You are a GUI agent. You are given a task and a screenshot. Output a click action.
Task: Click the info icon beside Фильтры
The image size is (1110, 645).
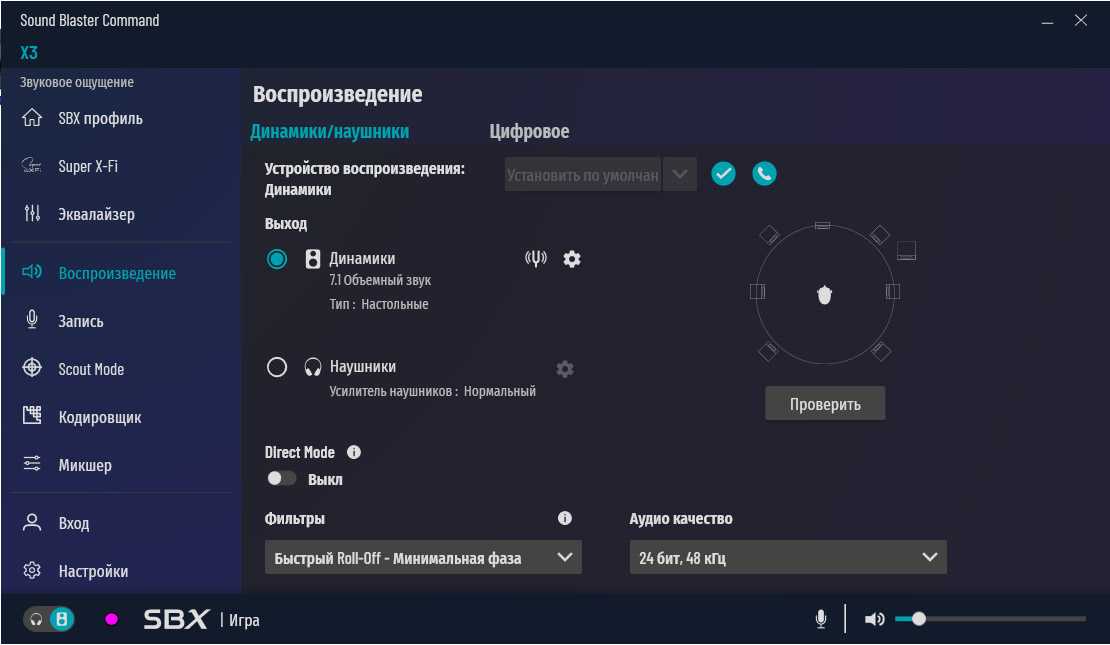pyautogui.click(x=565, y=518)
